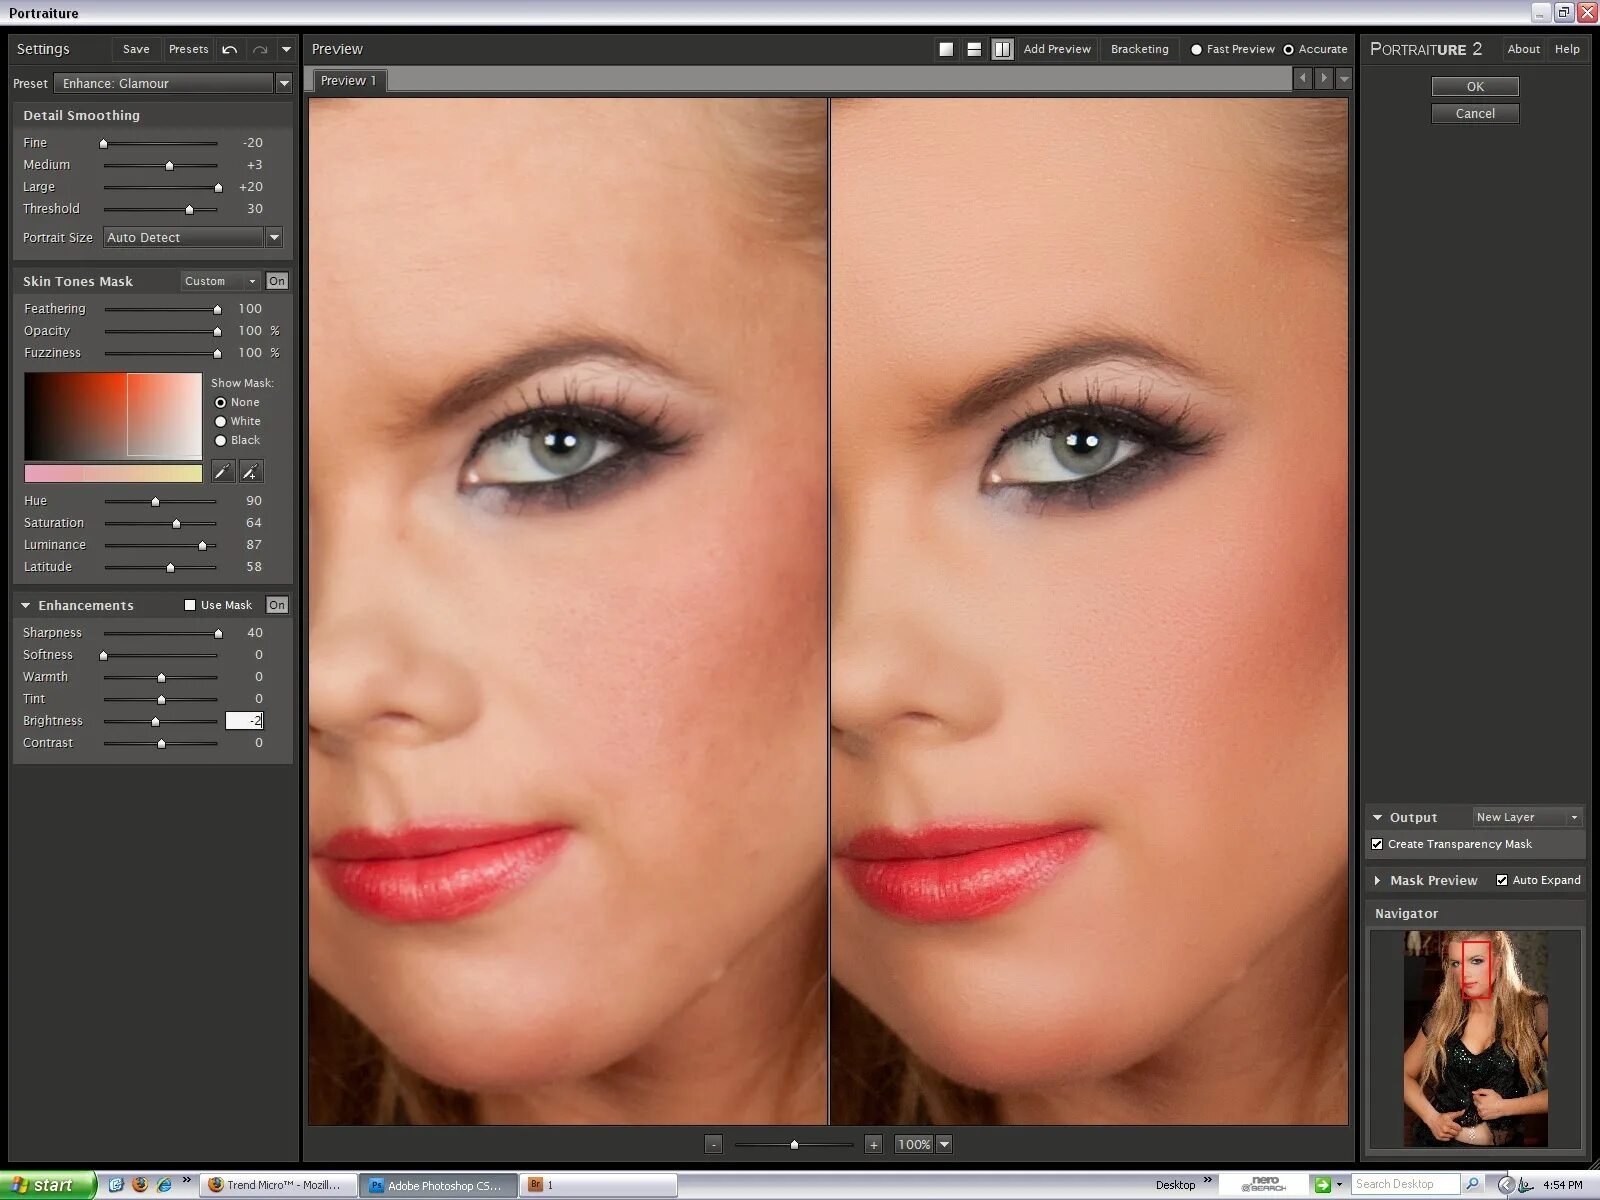The image size is (1600, 1200).
Task: Click the skin tone color picker square
Action: point(113,416)
